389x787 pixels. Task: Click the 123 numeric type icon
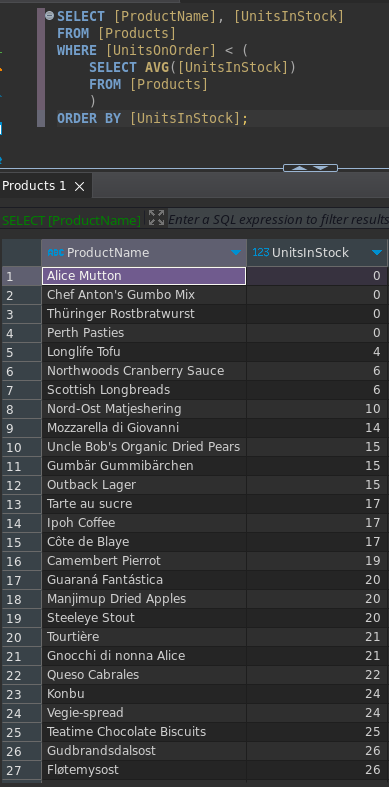261,252
